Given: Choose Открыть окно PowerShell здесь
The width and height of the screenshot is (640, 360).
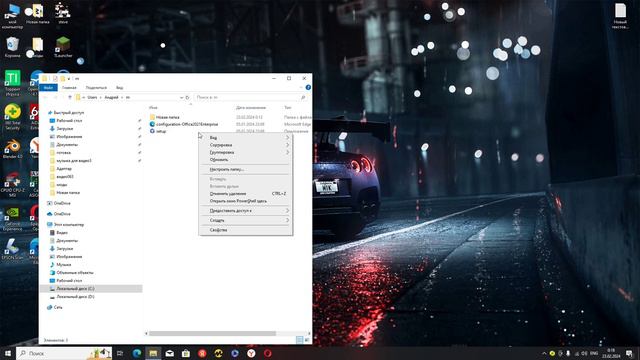Looking at the screenshot, I should click(x=246, y=201).
